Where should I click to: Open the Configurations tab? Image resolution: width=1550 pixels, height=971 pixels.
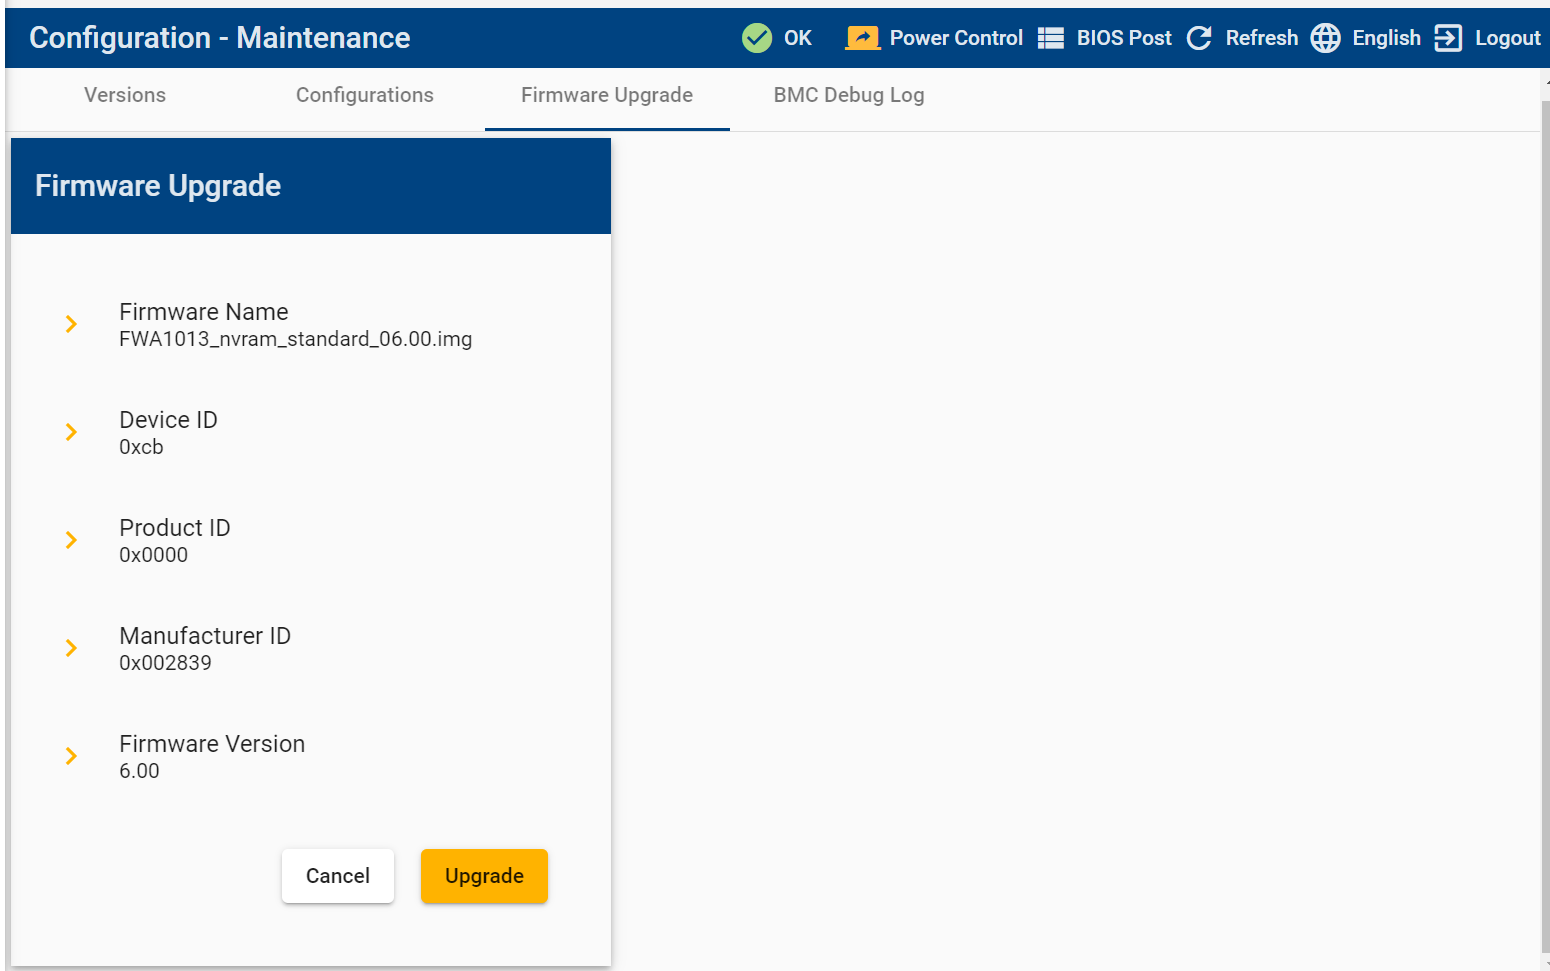364,95
